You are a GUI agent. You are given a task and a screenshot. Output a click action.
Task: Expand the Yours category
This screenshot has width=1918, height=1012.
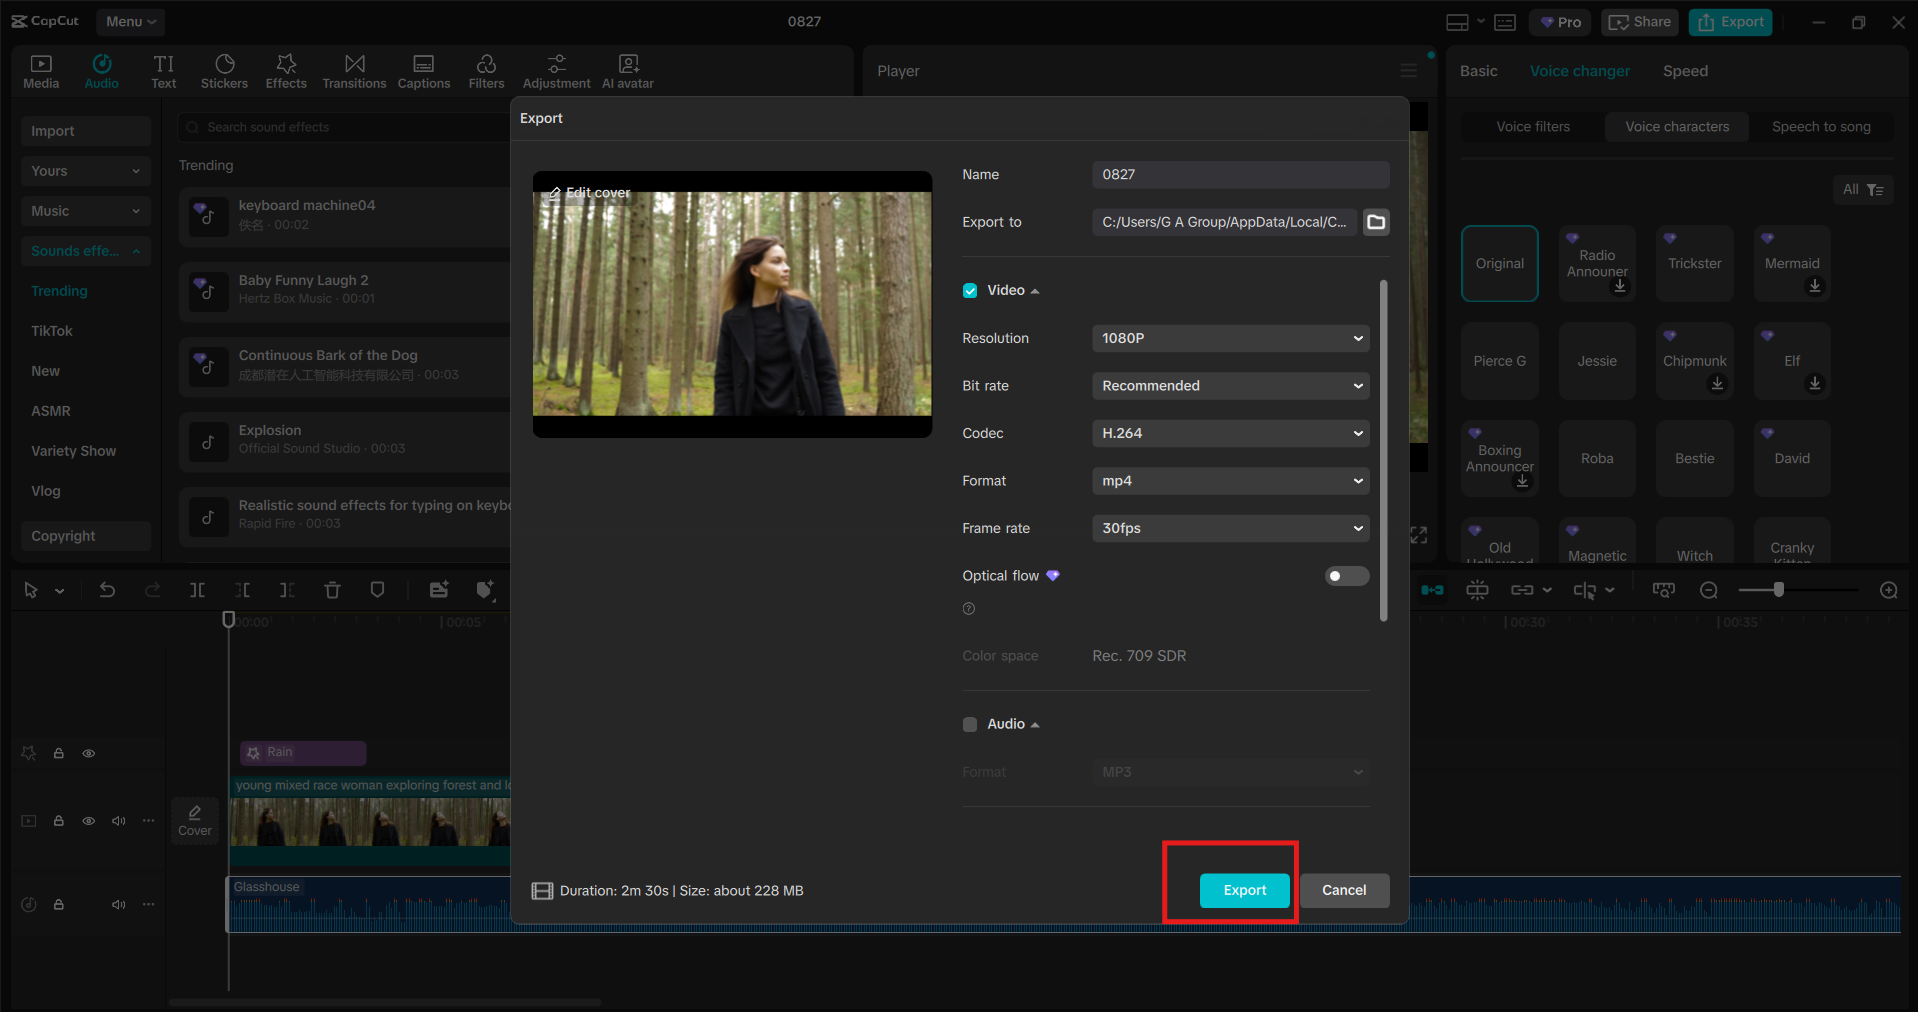[86, 171]
